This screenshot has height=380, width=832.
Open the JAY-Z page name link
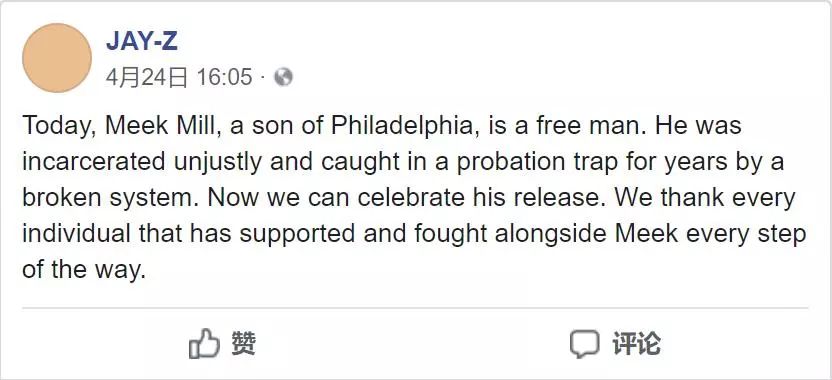tap(142, 41)
